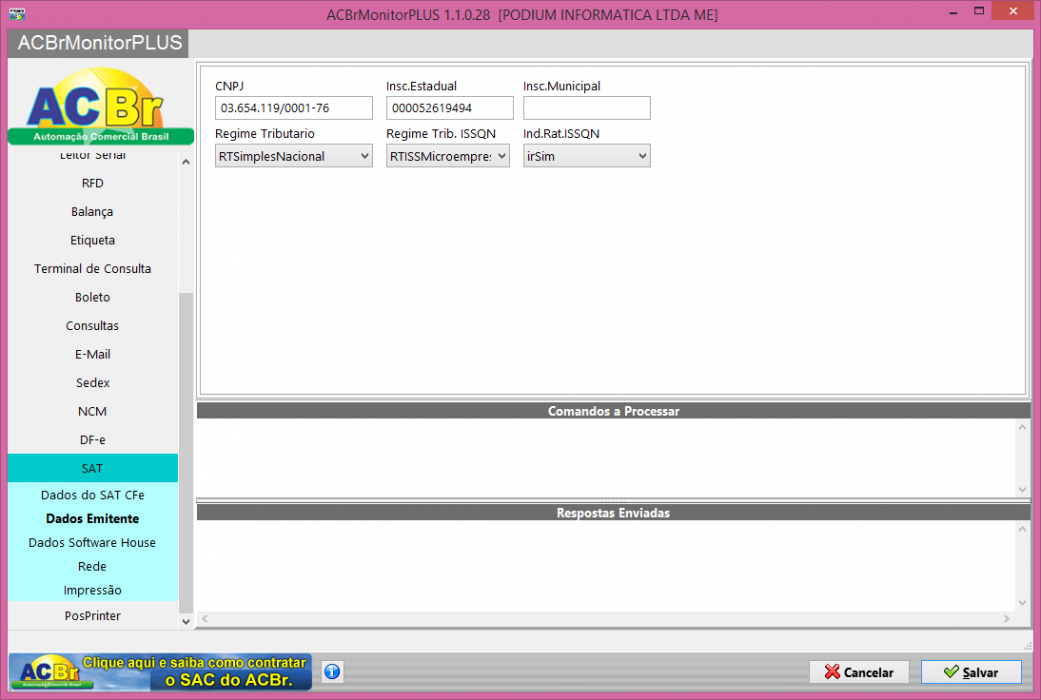This screenshot has width=1041, height=700.
Task: Select Sedex in the sidebar
Action: 93,383
